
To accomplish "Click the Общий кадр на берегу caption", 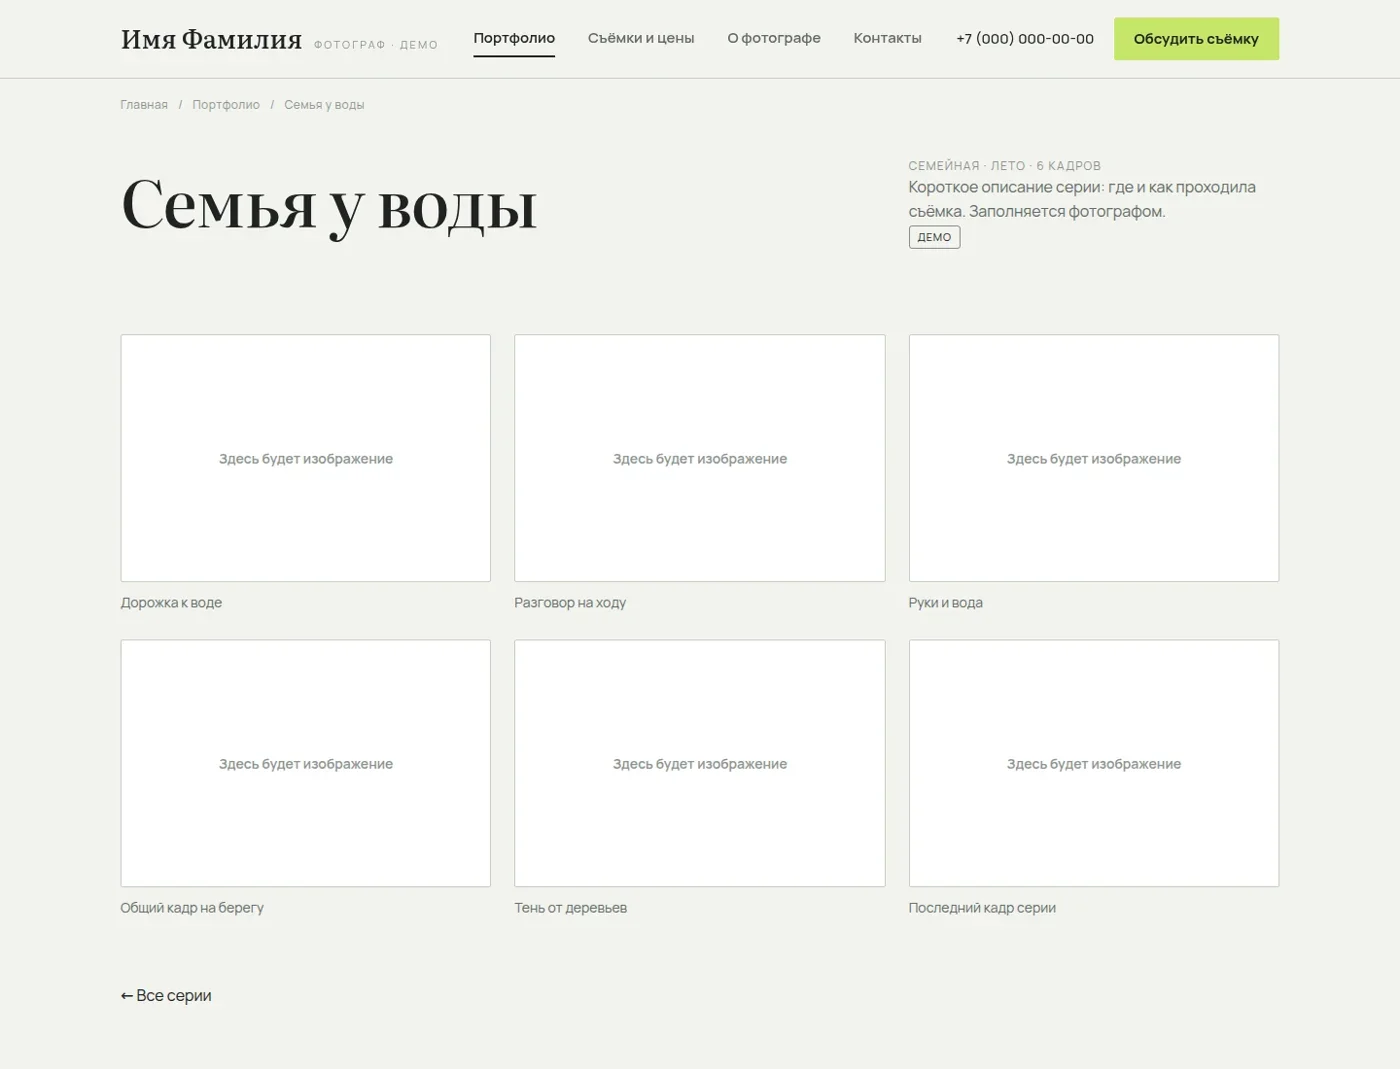I will 192,908.
